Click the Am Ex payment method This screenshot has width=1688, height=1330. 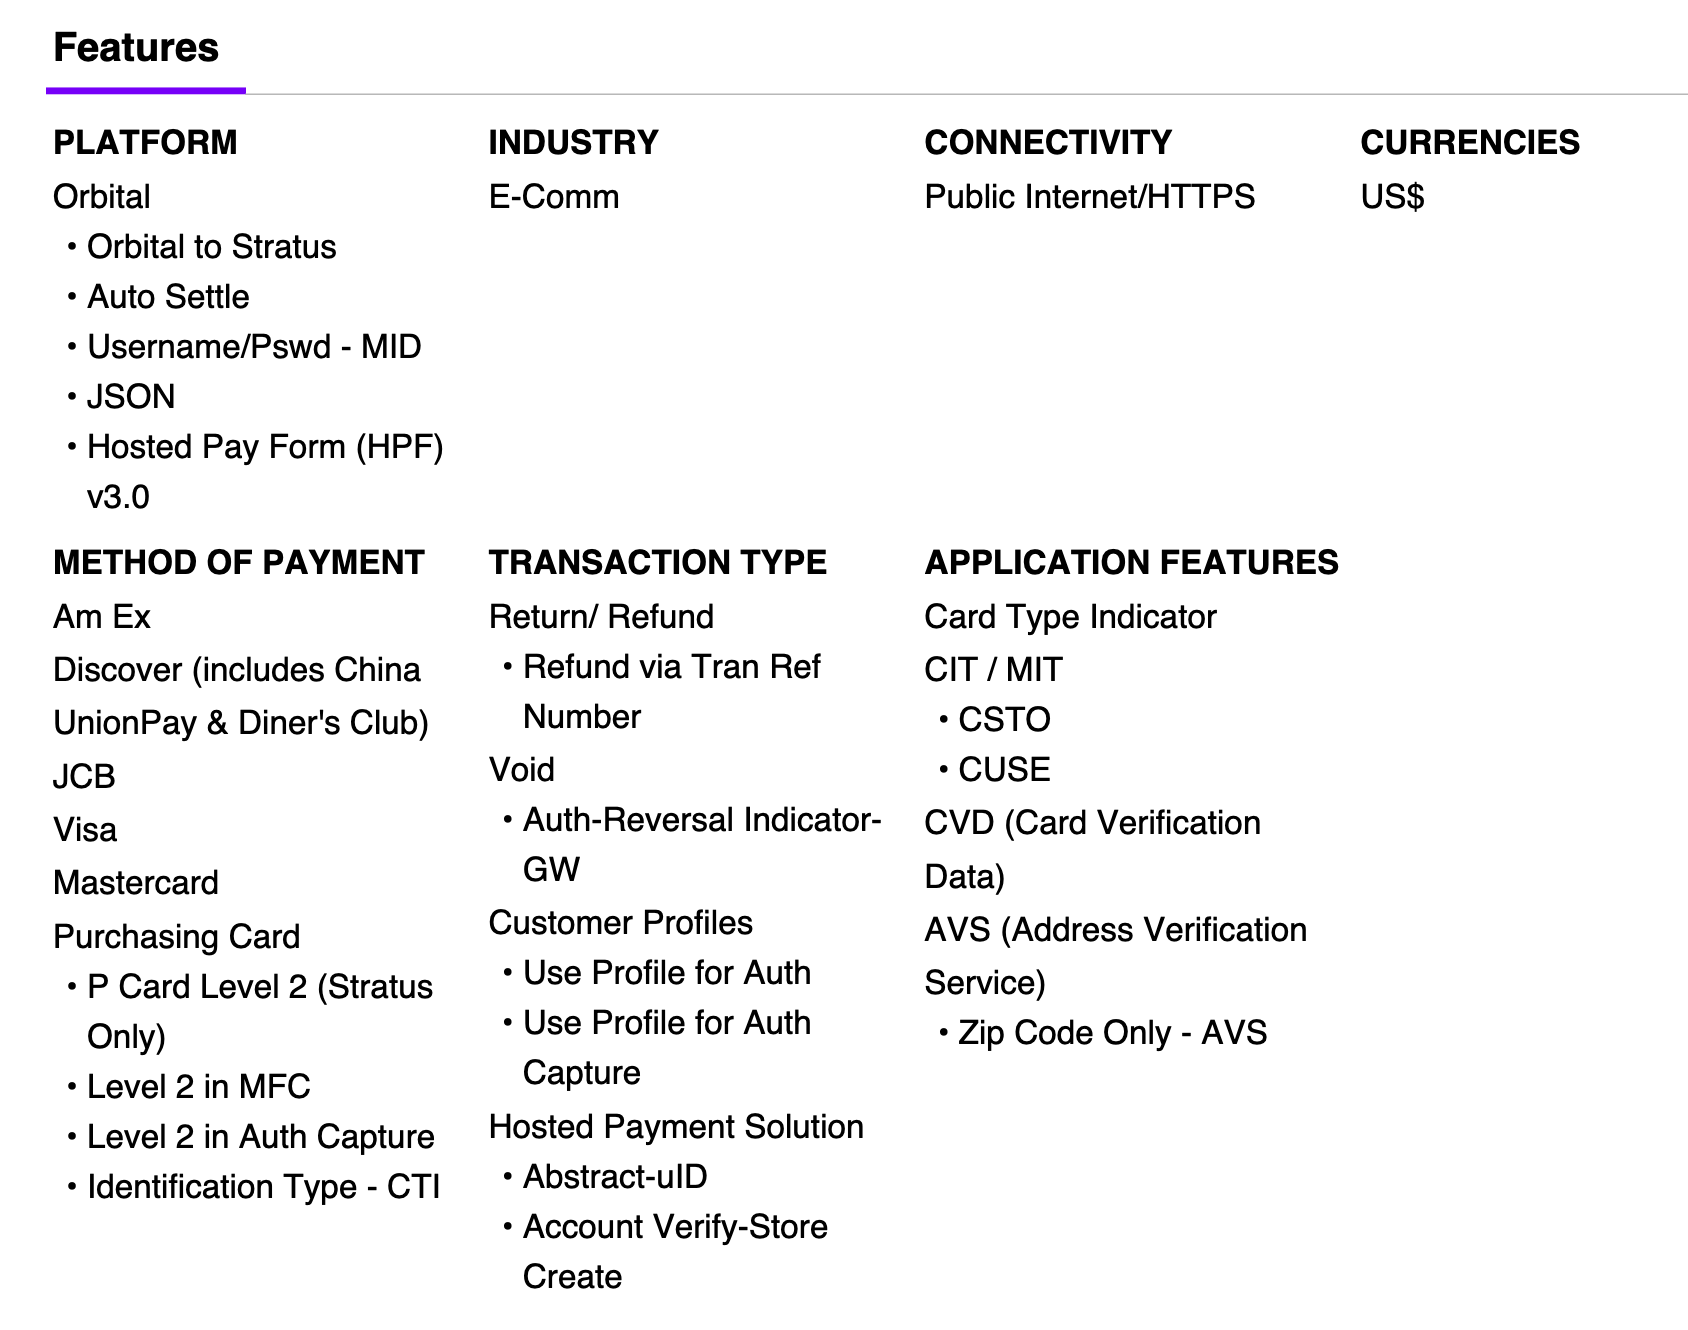point(102,617)
